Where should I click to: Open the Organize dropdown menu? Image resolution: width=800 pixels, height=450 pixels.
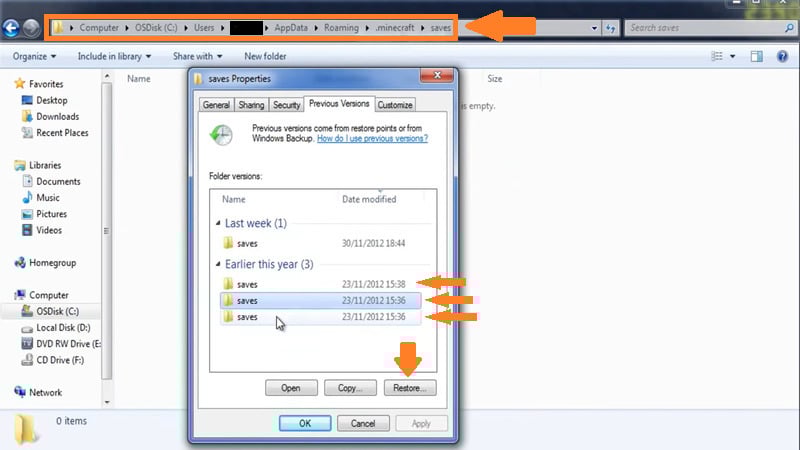click(35, 56)
